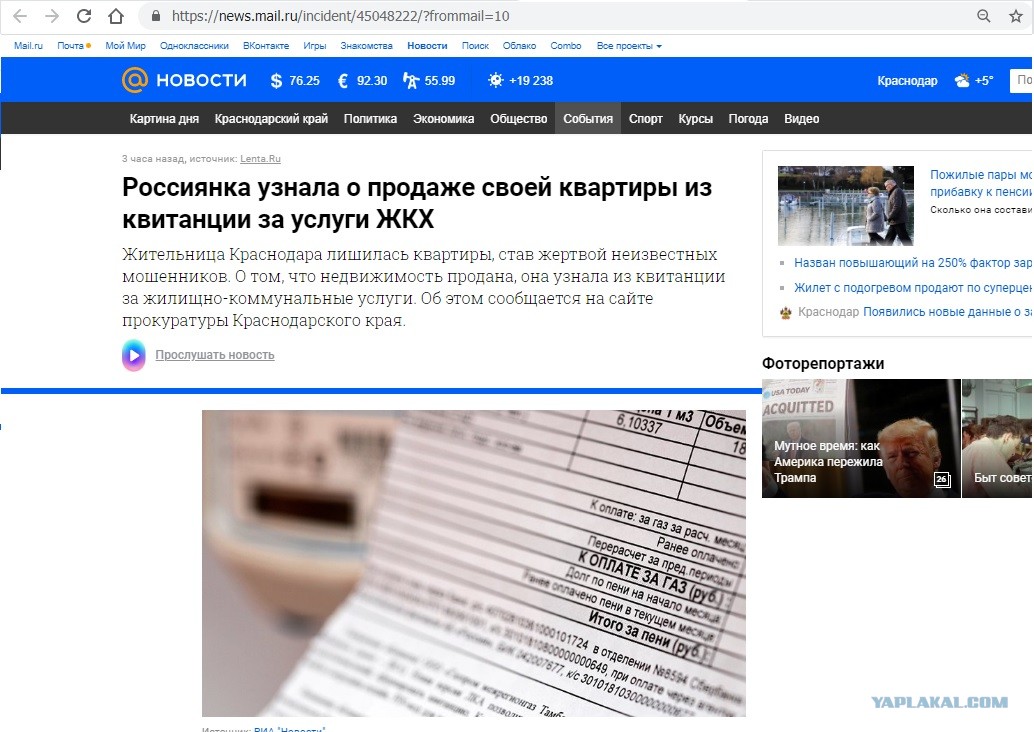Open the gas bill article photo
The width and height of the screenshot is (1034, 732).
[x=473, y=563]
